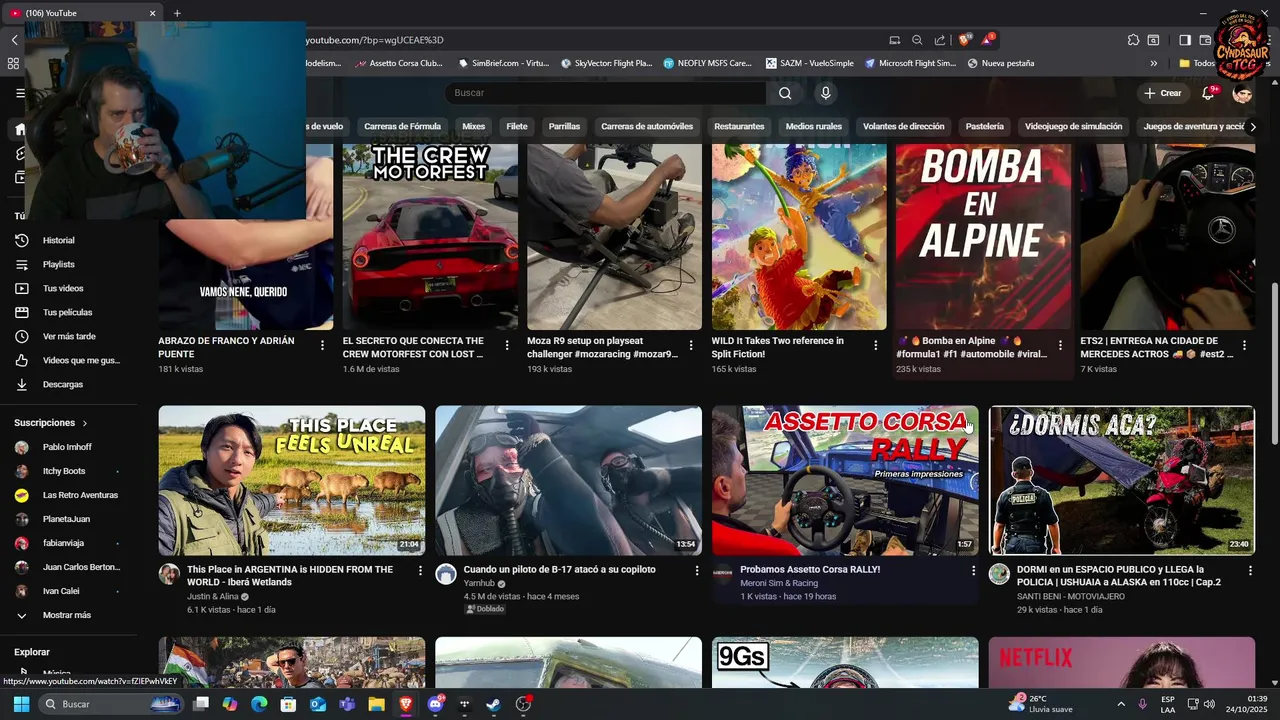1280x720 pixels.
Task: Show next category chips with right arrow
Action: pos(1253,127)
